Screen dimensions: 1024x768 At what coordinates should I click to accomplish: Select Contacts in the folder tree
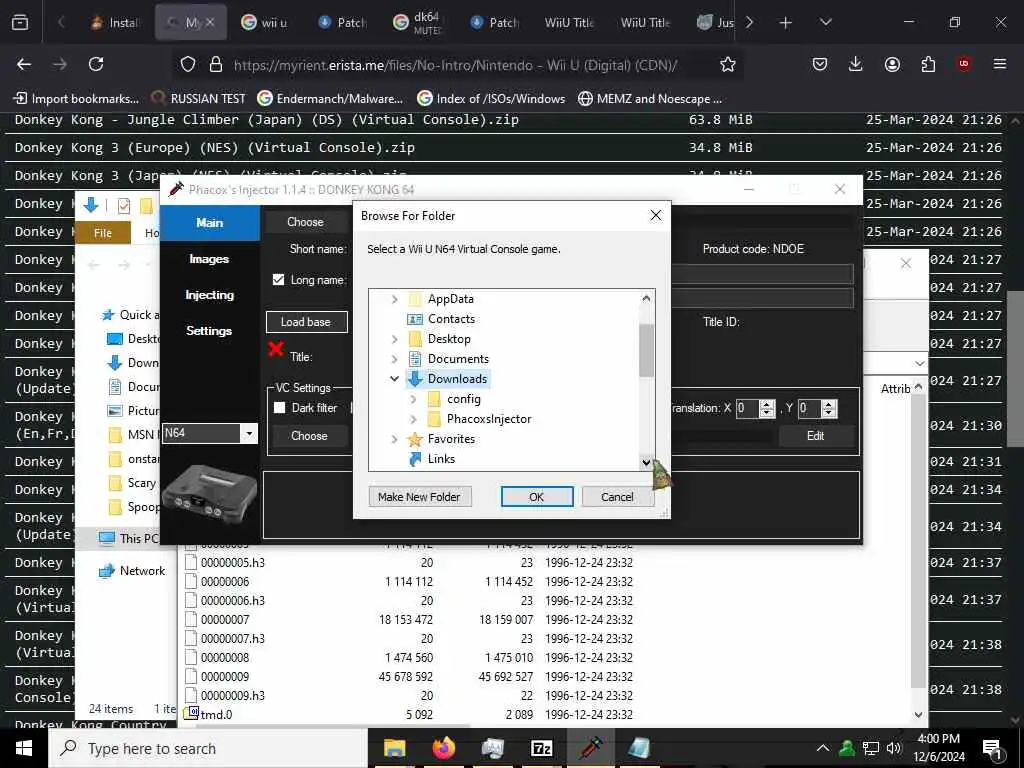pyautogui.click(x=451, y=319)
